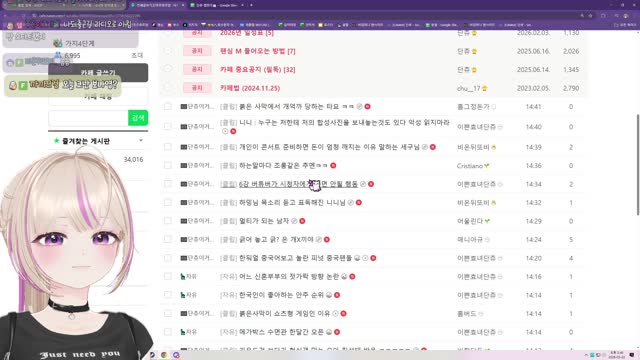The width and height of the screenshot is (640, 360).
Task: Open notice 2026년 일정표 [5]
Action: tap(247, 33)
